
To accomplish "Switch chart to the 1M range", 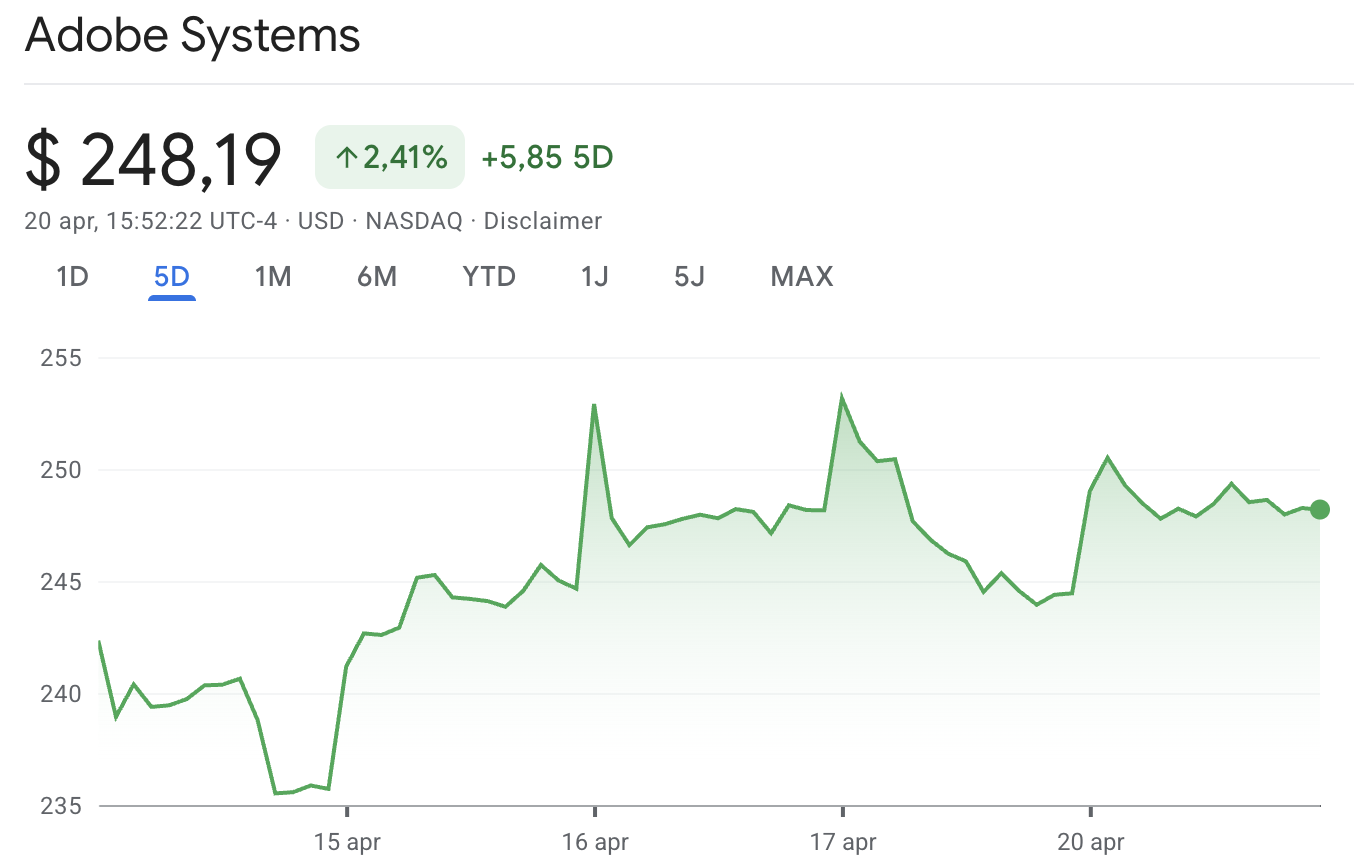I will tap(273, 276).
